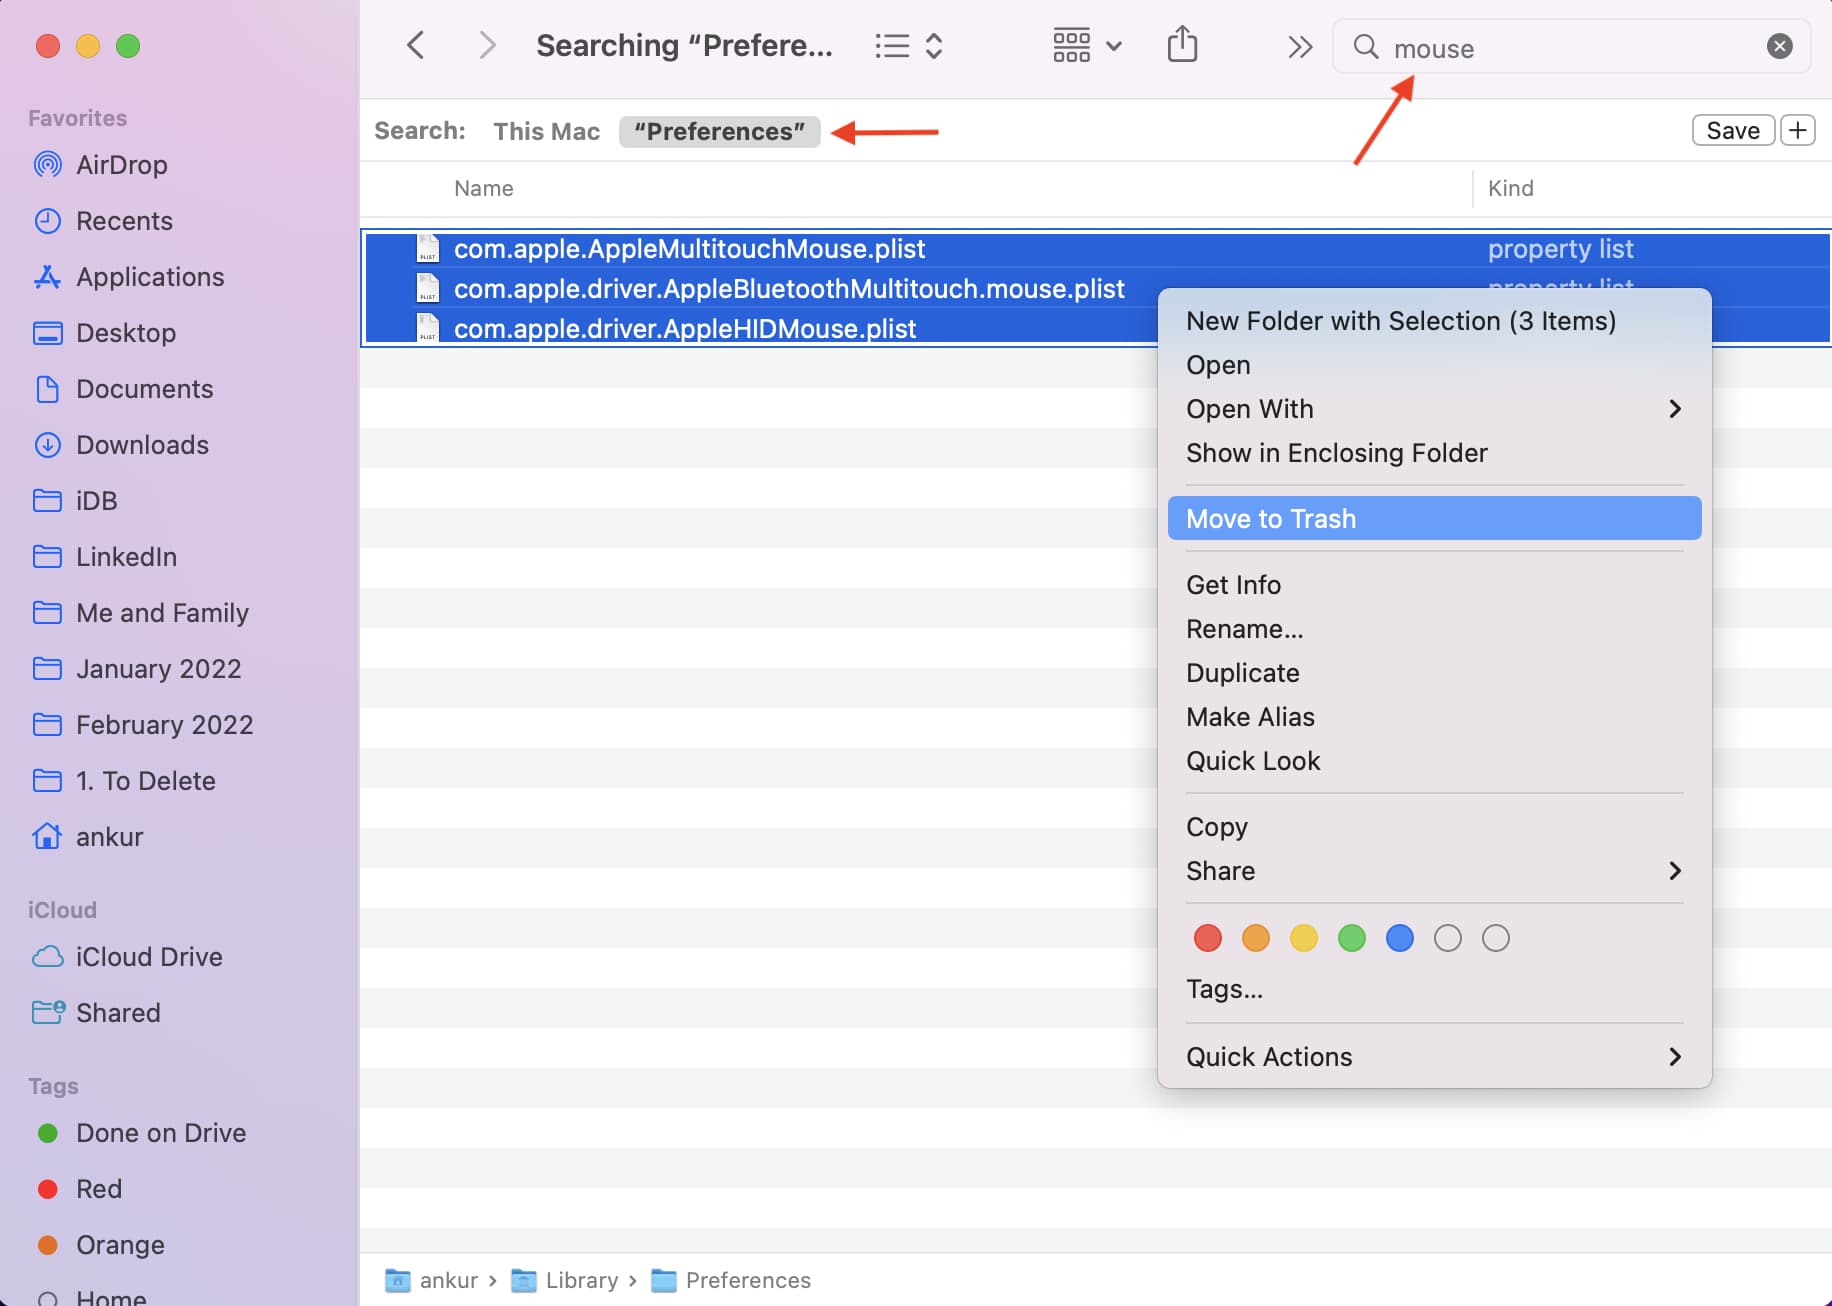Screen dimensions: 1832x1306
Task: Open February 2022 folder in sidebar
Action: [143, 725]
